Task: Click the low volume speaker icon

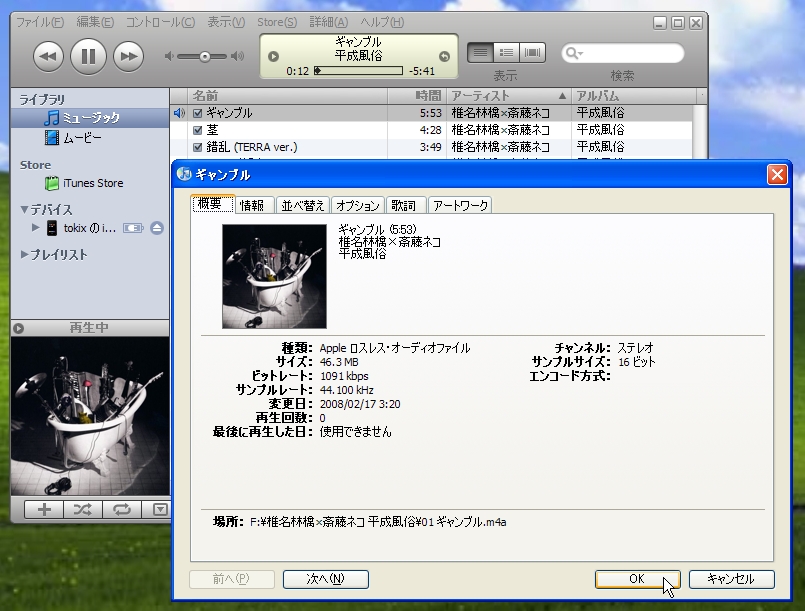Action: (169, 56)
